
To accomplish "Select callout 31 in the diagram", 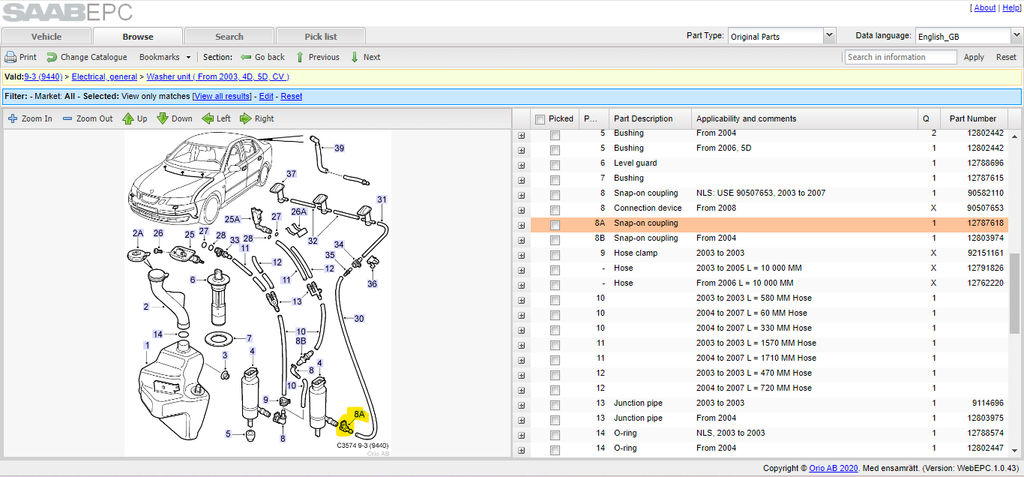I will [382, 199].
